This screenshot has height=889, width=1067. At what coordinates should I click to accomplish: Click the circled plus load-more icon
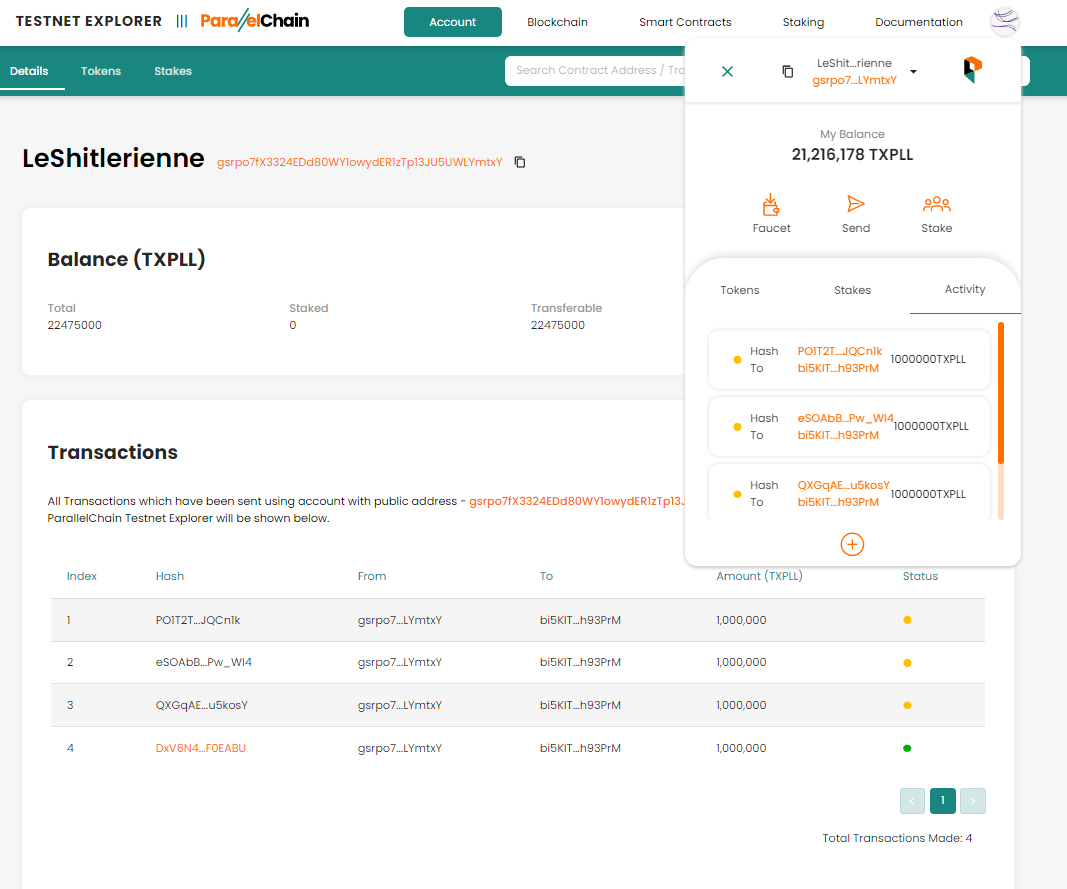click(852, 545)
